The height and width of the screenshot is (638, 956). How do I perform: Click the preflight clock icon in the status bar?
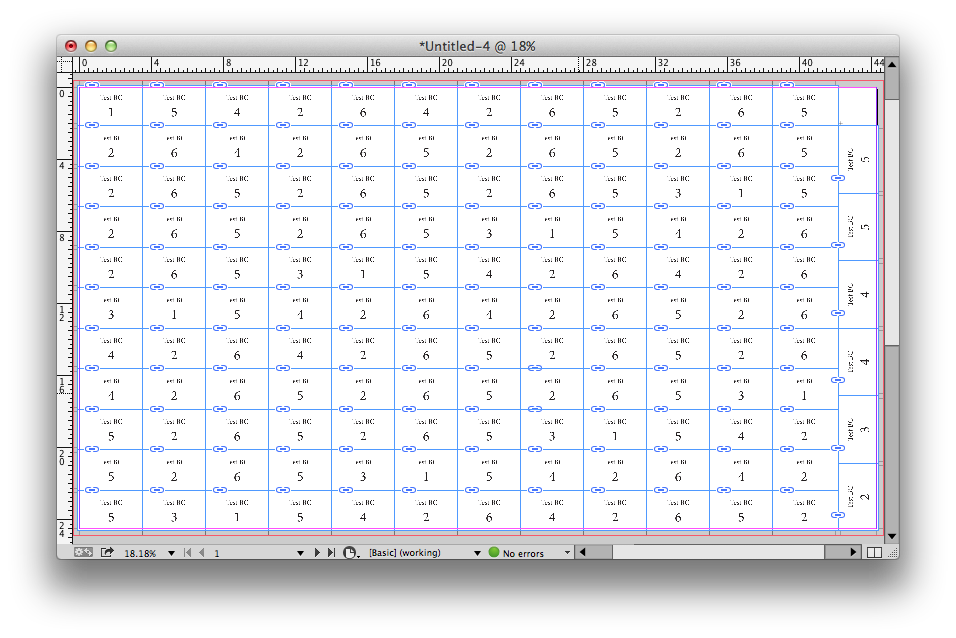350,552
